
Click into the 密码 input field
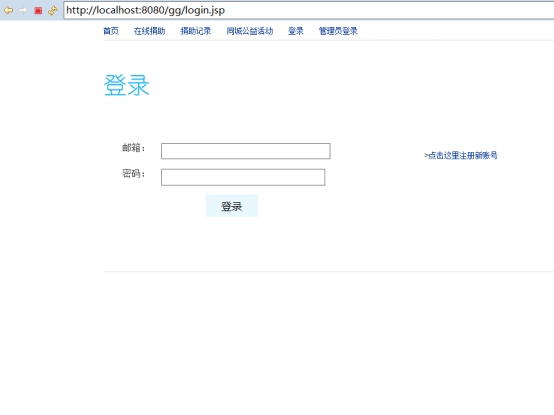243,177
